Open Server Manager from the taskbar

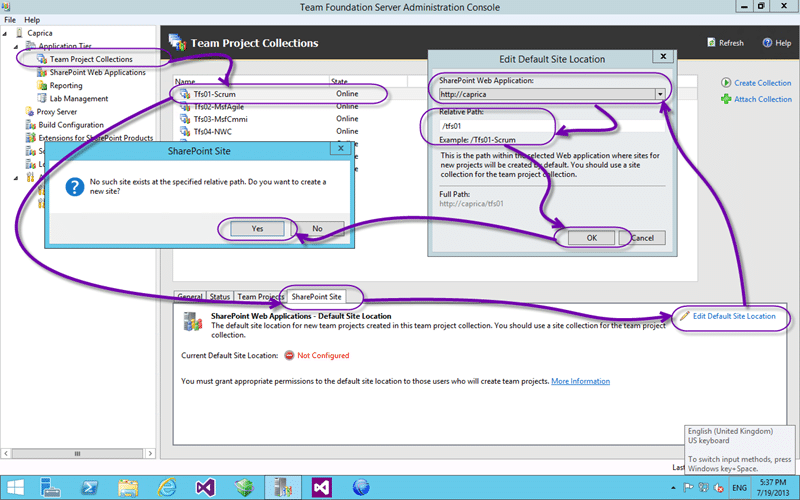coord(49,488)
